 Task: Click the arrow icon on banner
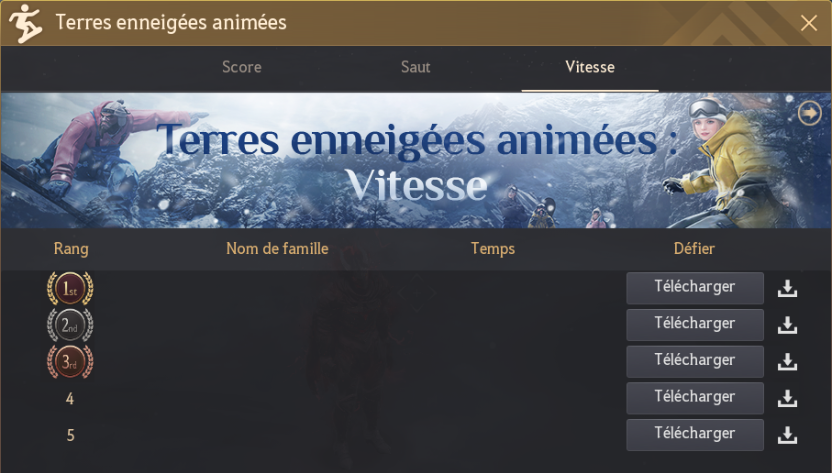[x=810, y=113]
